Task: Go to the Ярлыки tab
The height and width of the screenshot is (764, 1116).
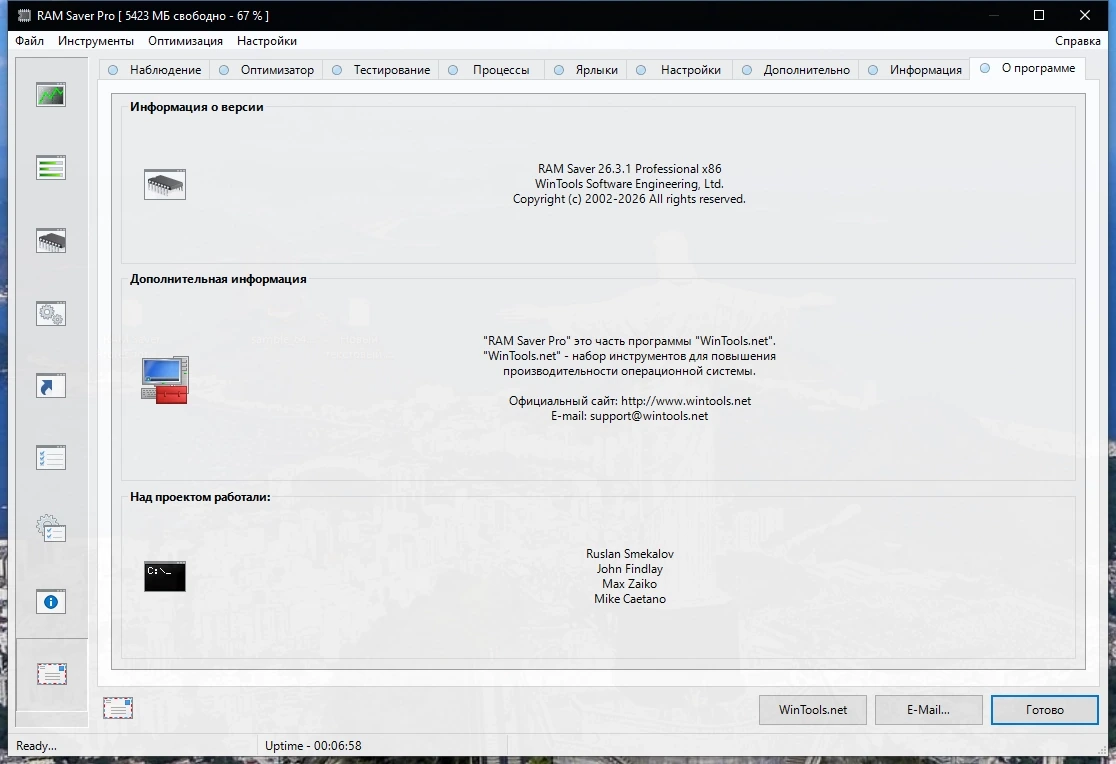Action: tap(586, 70)
